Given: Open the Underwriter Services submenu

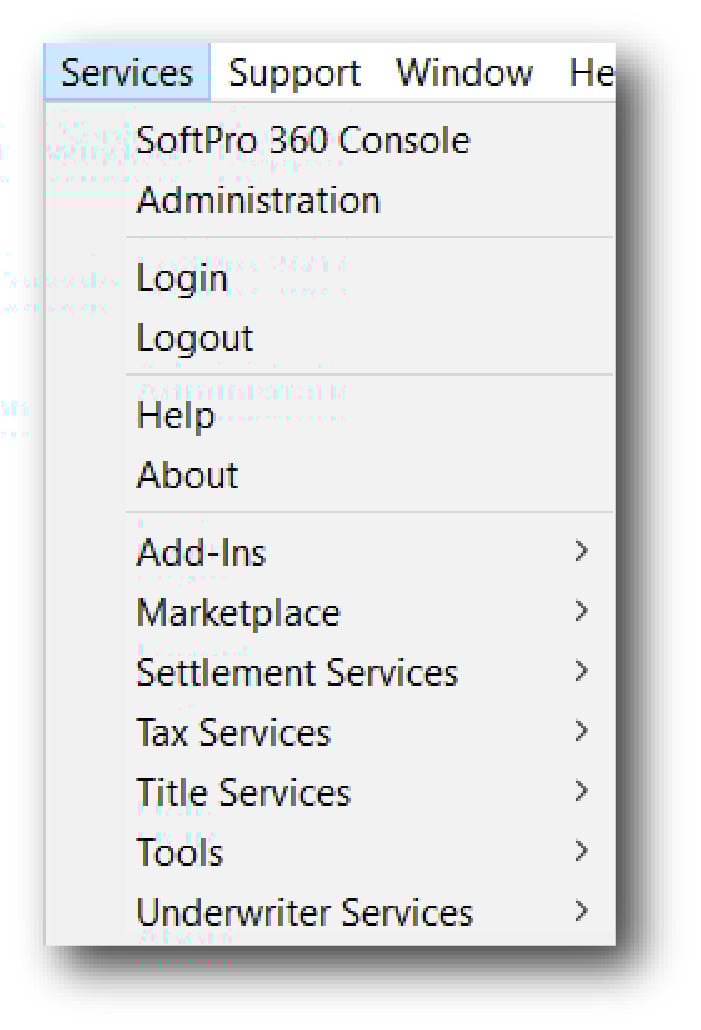Looking at the screenshot, I should tap(303, 912).
